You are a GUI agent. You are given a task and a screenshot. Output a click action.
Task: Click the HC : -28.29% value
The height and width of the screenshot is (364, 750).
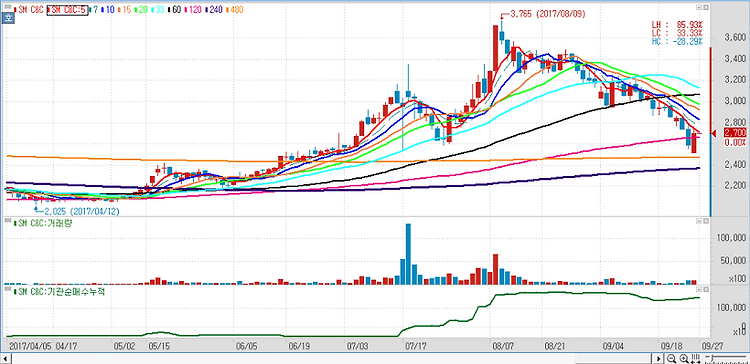click(x=677, y=42)
